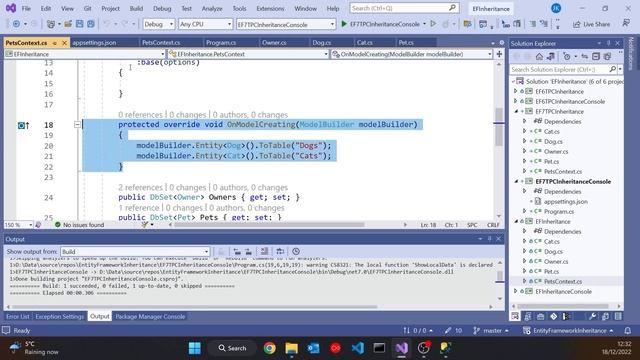
Task: Click the timestamp clock icon in Output
Action: click(x=296, y=251)
